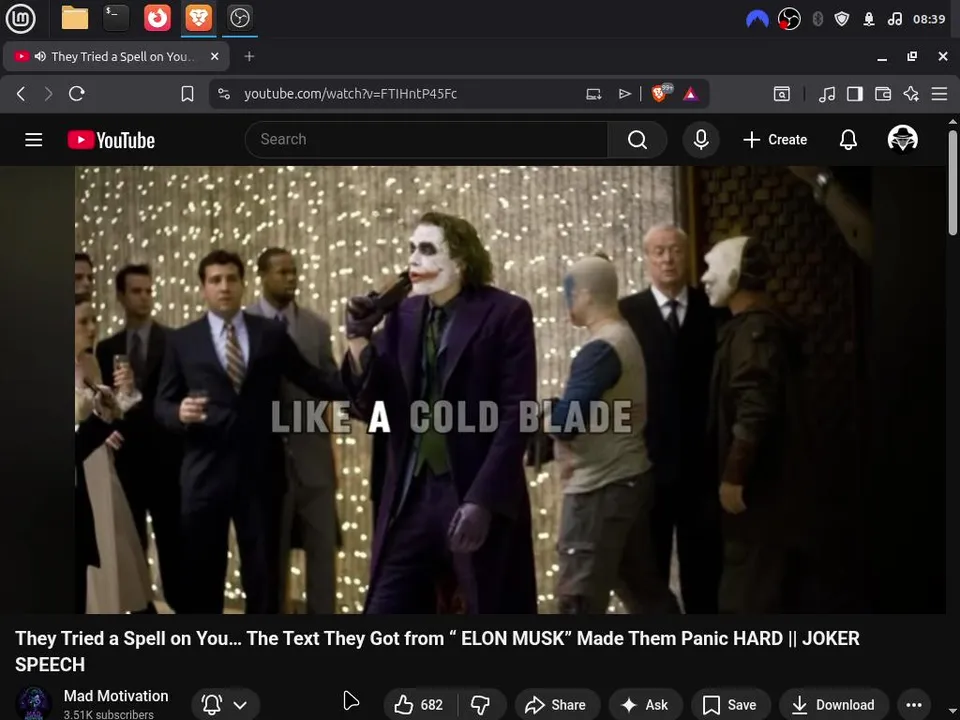
Task: Open the Files folder launcher in panel
Action: point(75,18)
